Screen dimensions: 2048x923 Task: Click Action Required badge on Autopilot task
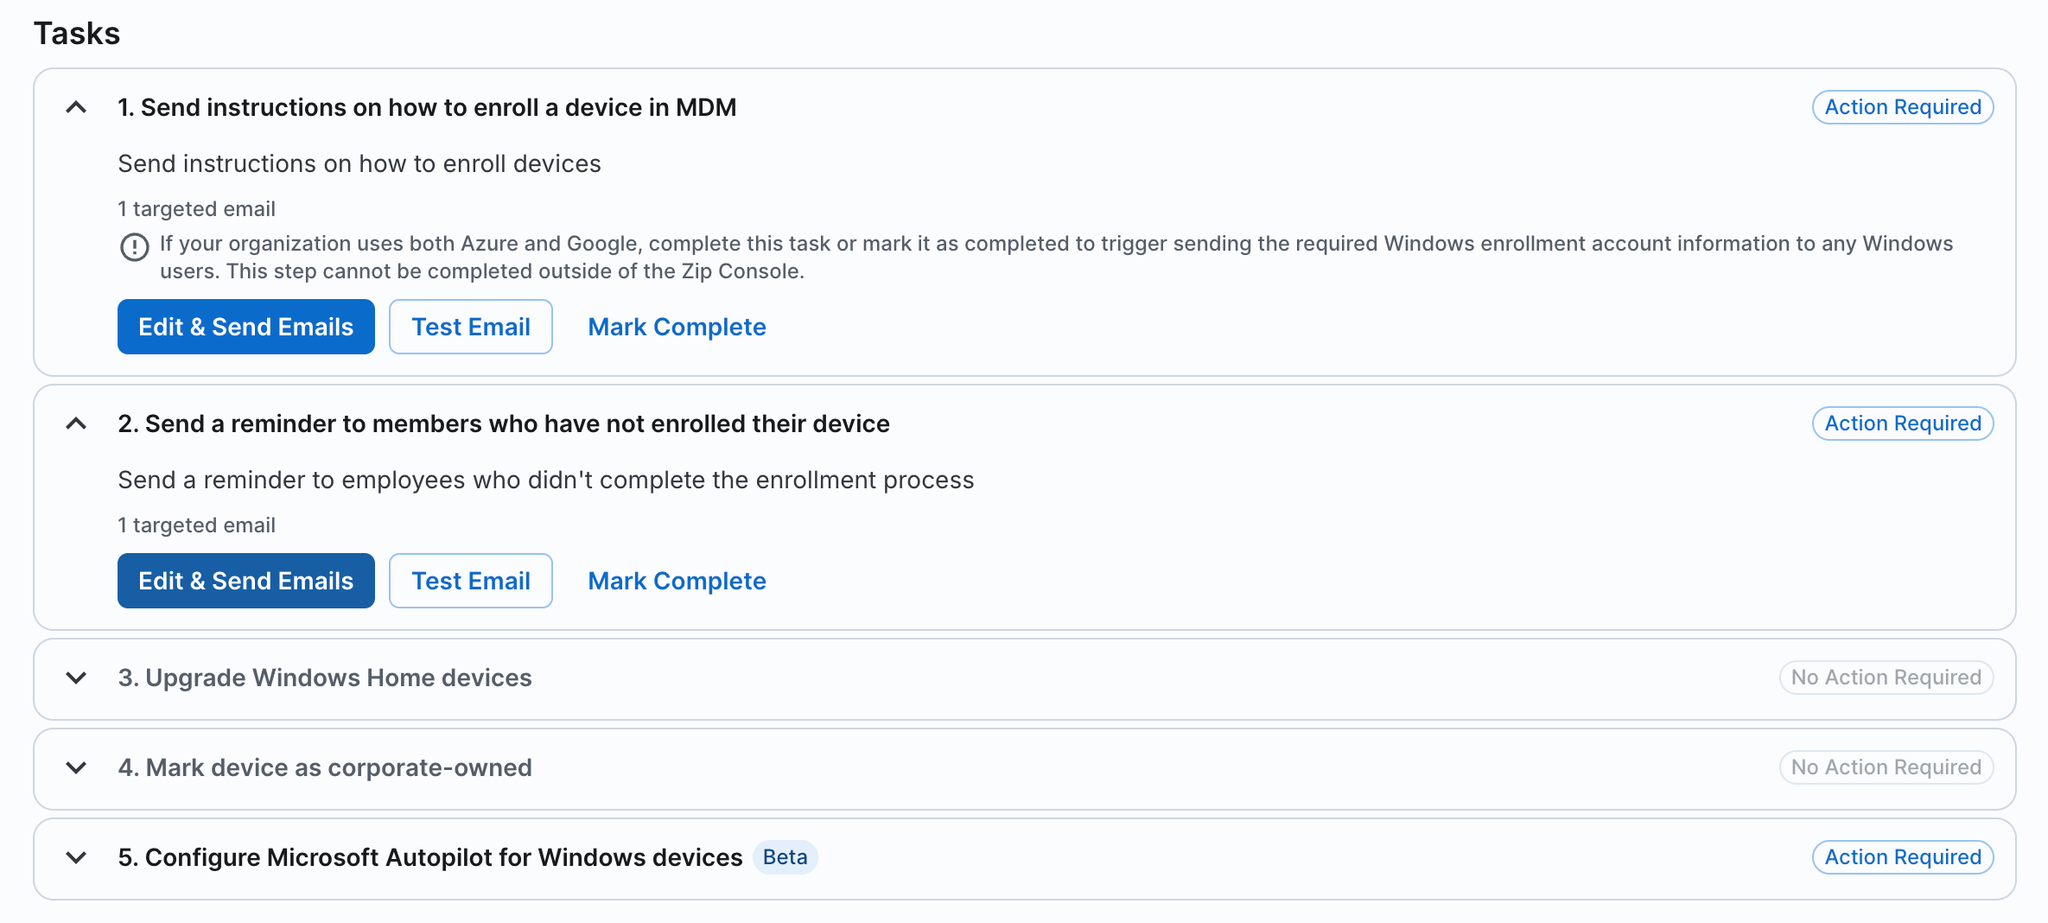1902,858
